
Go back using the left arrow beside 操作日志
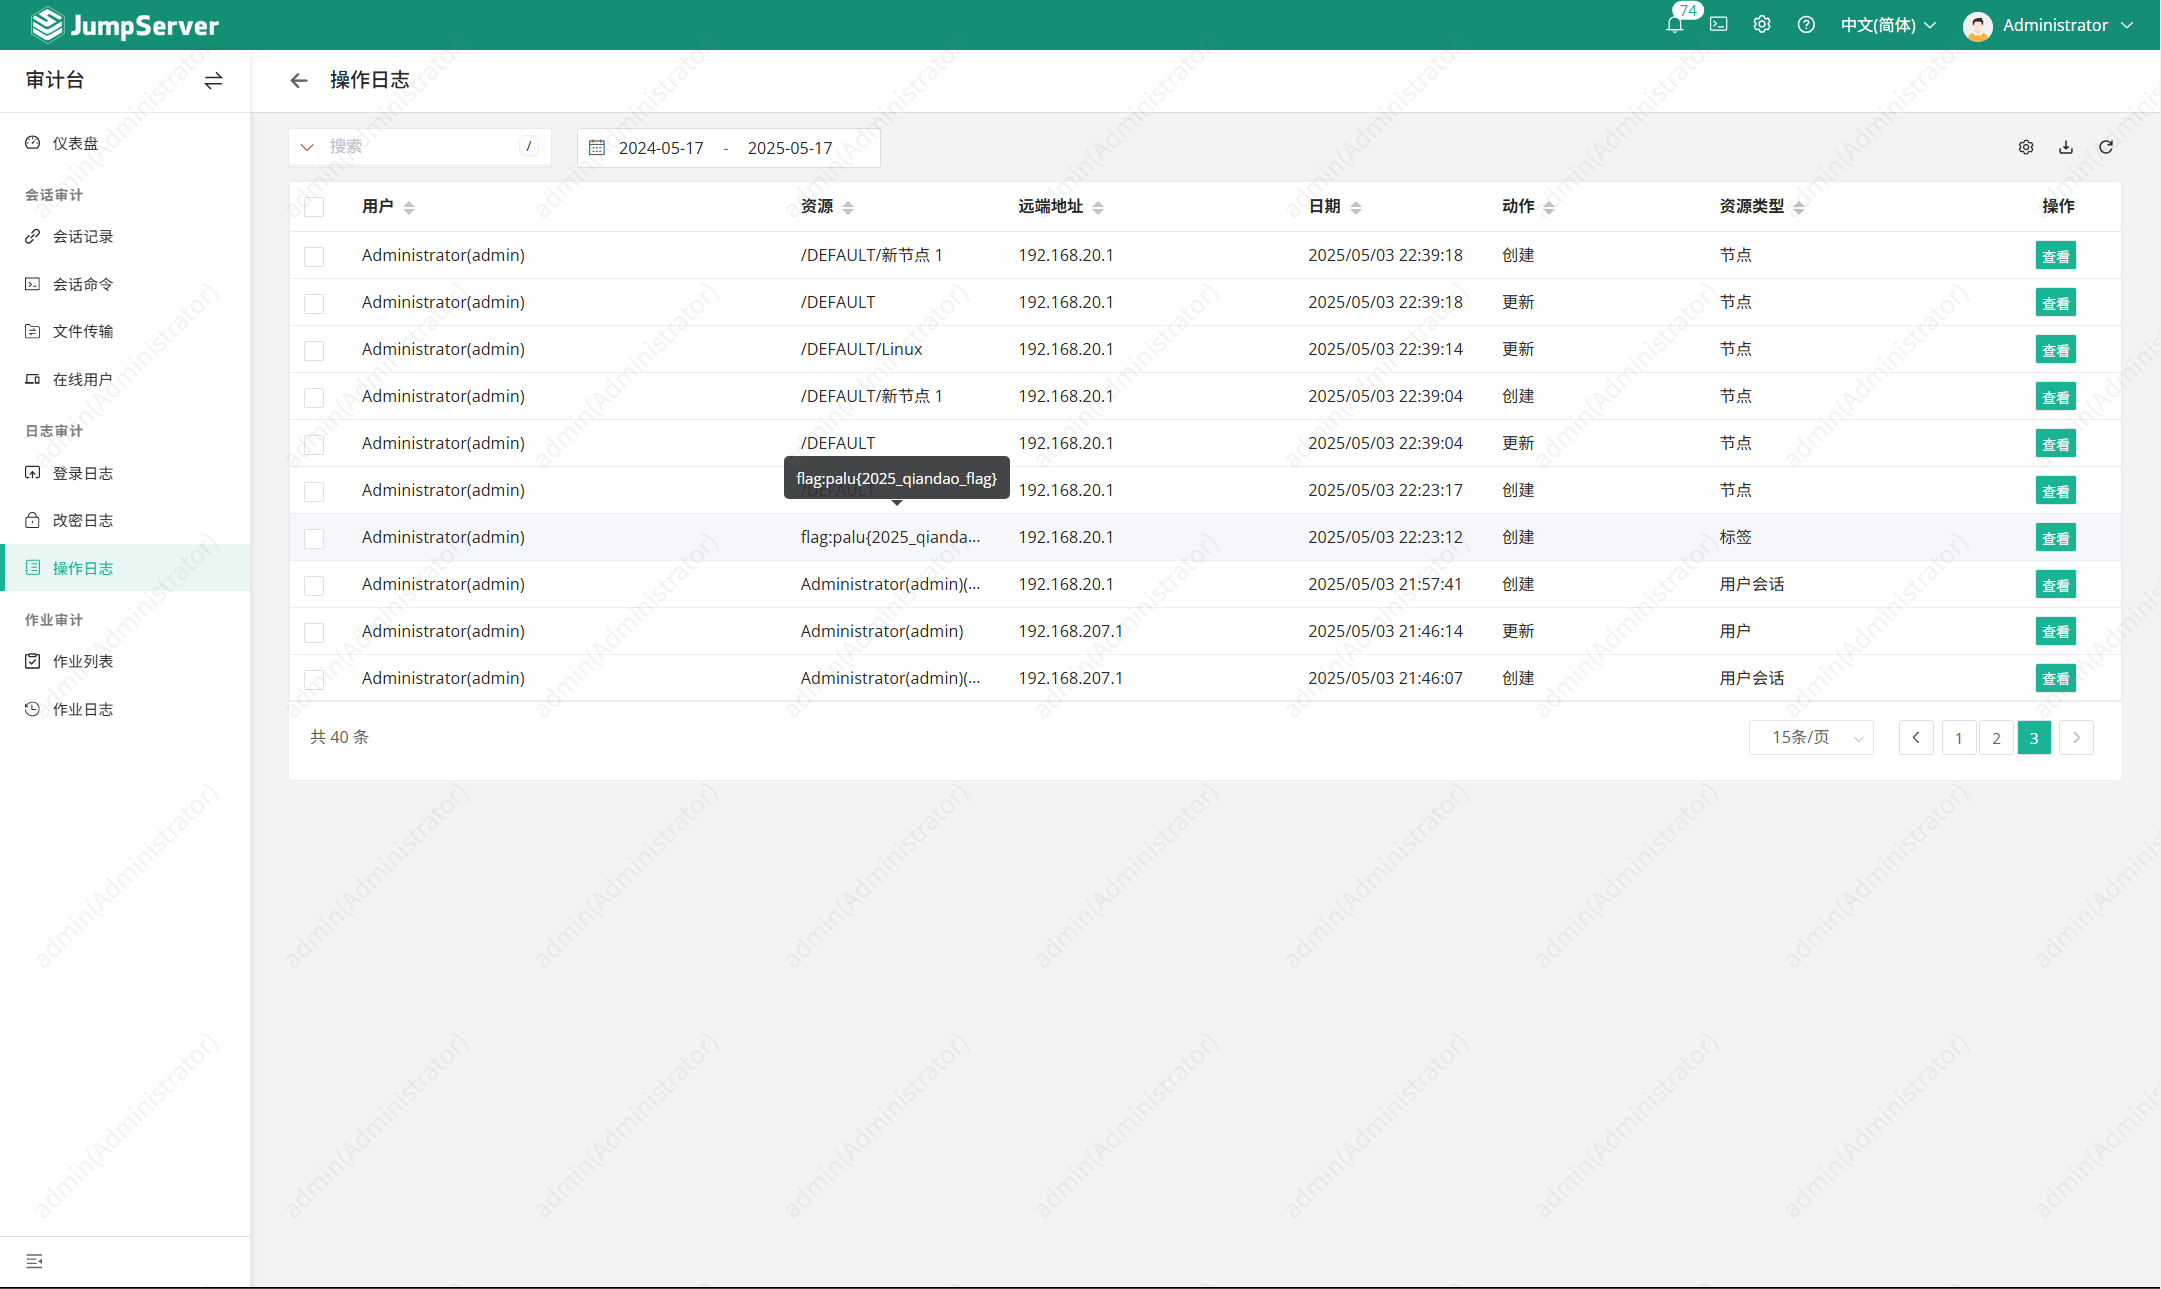pyautogui.click(x=299, y=81)
